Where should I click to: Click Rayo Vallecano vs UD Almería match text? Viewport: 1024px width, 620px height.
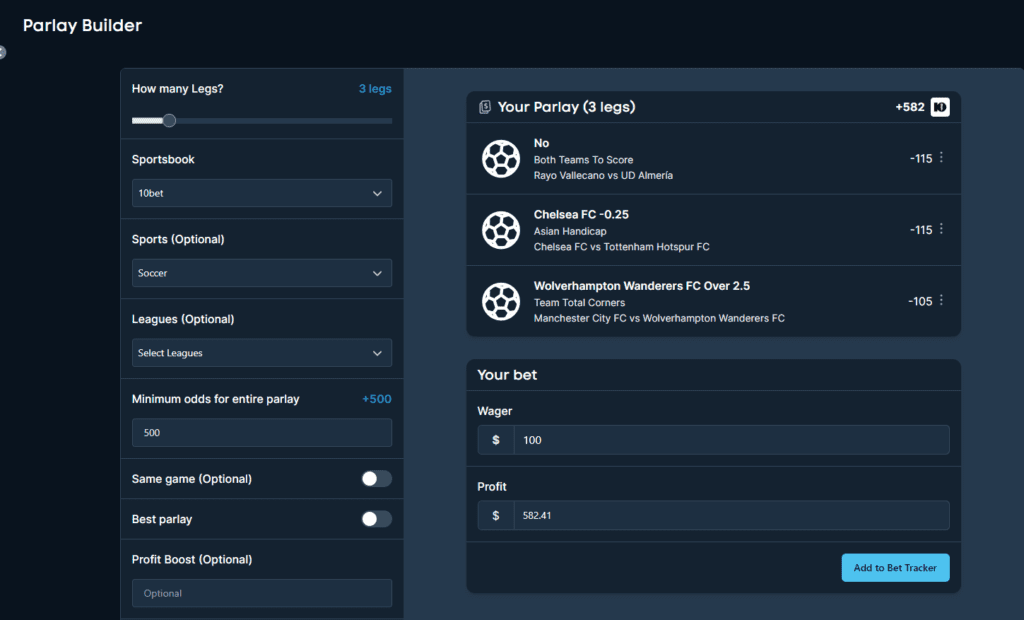pyautogui.click(x=603, y=175)
